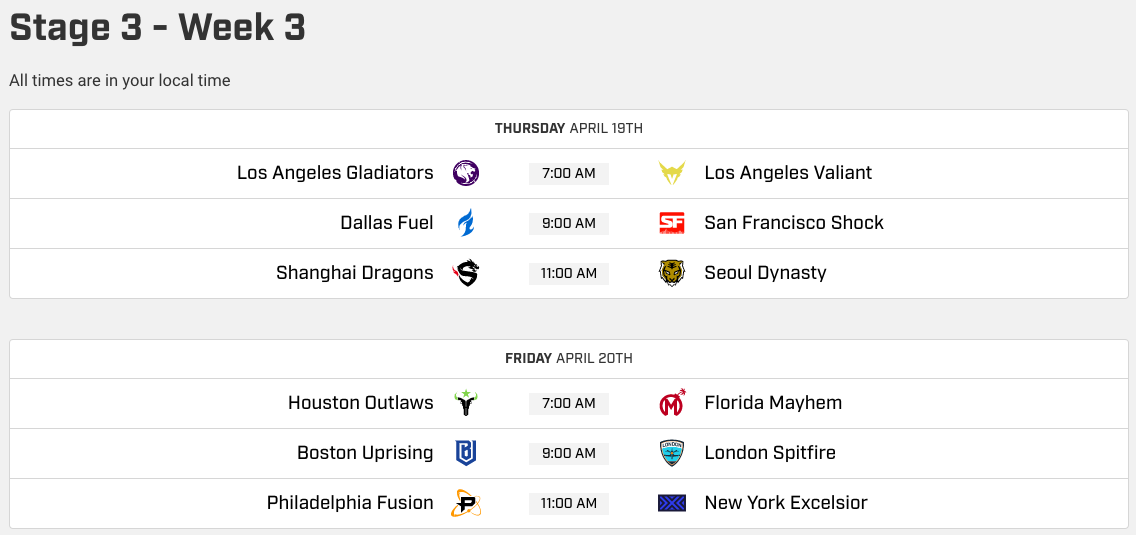Select the Friday 11:00 AM match time
The width and height of the screenshot is (1136, 535).
569,504
